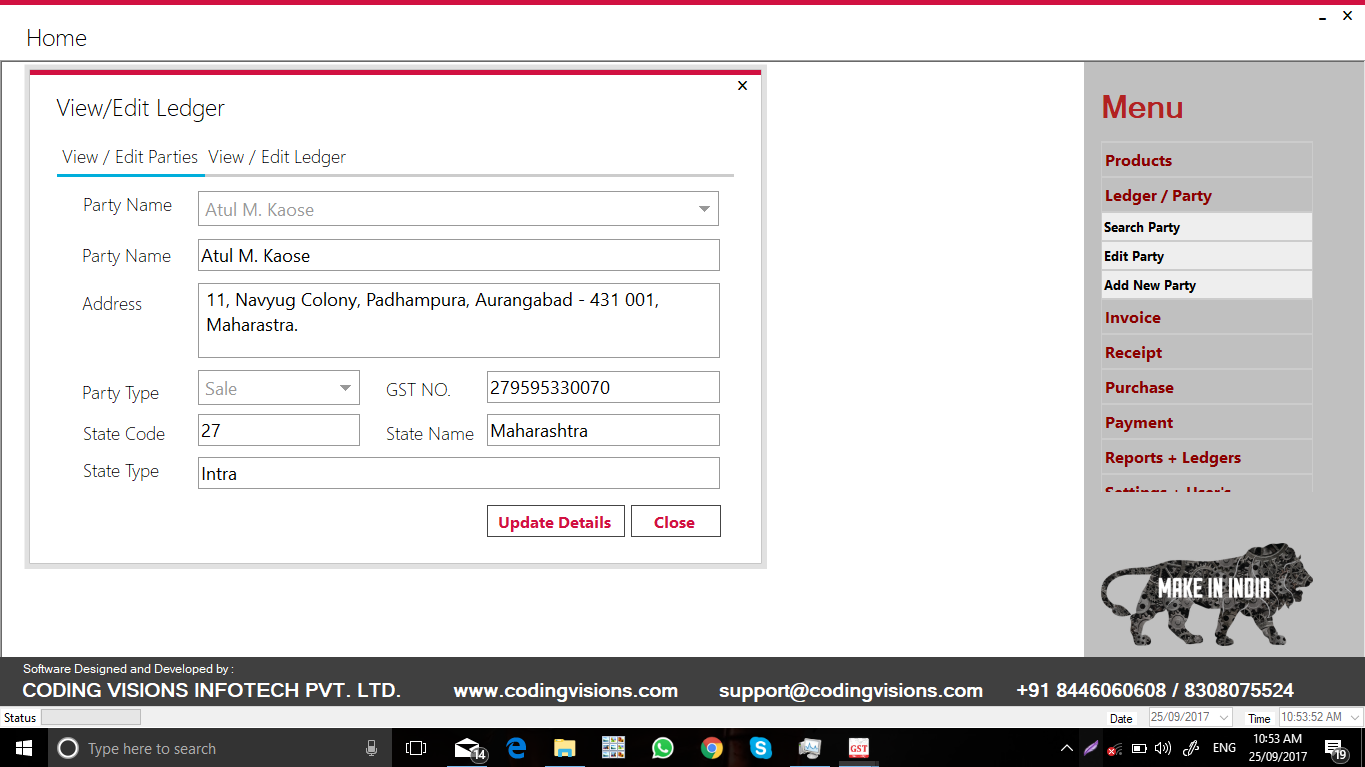The width and height of the screenshot is (1365, 767).
Task: Switch to the View / Edit Ledger tab
Action: coord(277,157)
